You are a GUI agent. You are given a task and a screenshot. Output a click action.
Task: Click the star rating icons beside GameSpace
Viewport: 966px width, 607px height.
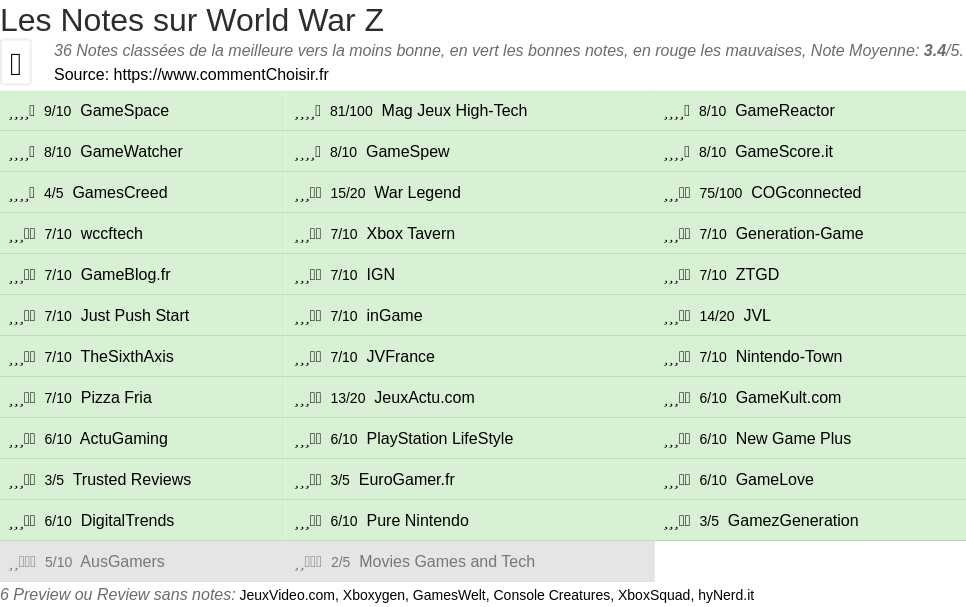(22, 111)
